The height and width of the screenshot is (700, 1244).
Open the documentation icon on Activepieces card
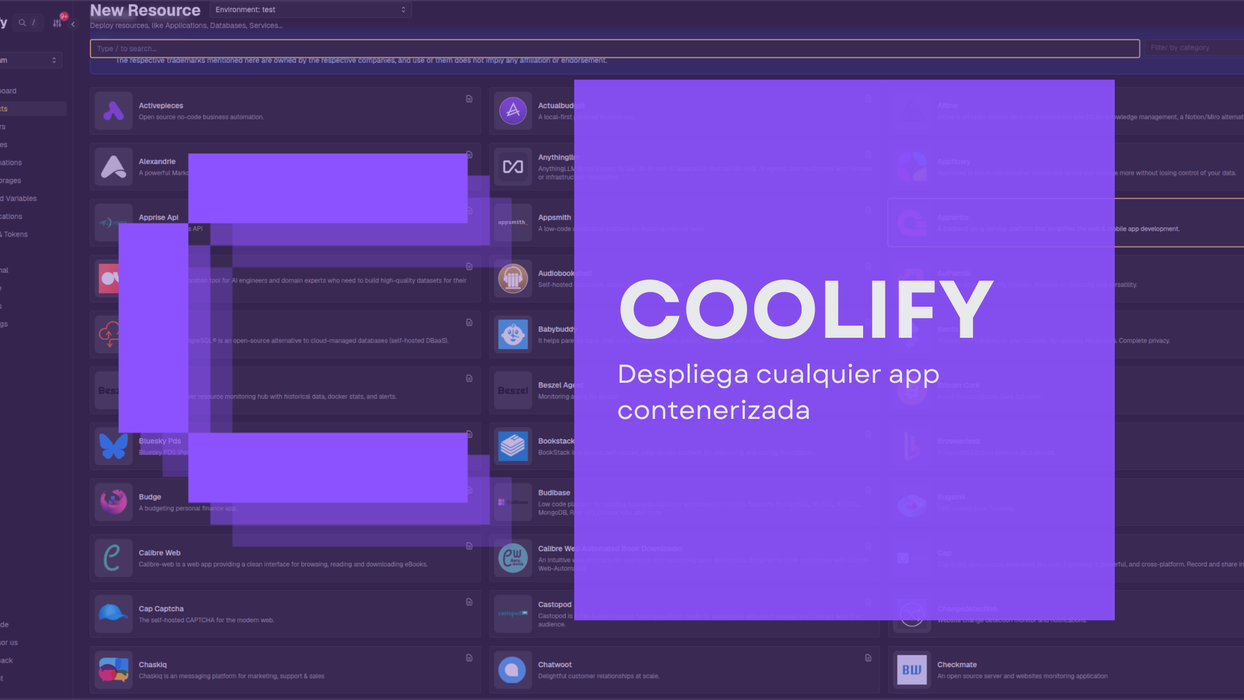(x=469, y=99)
